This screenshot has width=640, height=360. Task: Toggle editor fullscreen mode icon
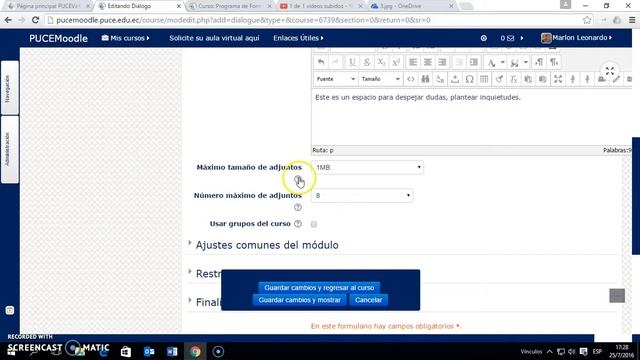558,79
